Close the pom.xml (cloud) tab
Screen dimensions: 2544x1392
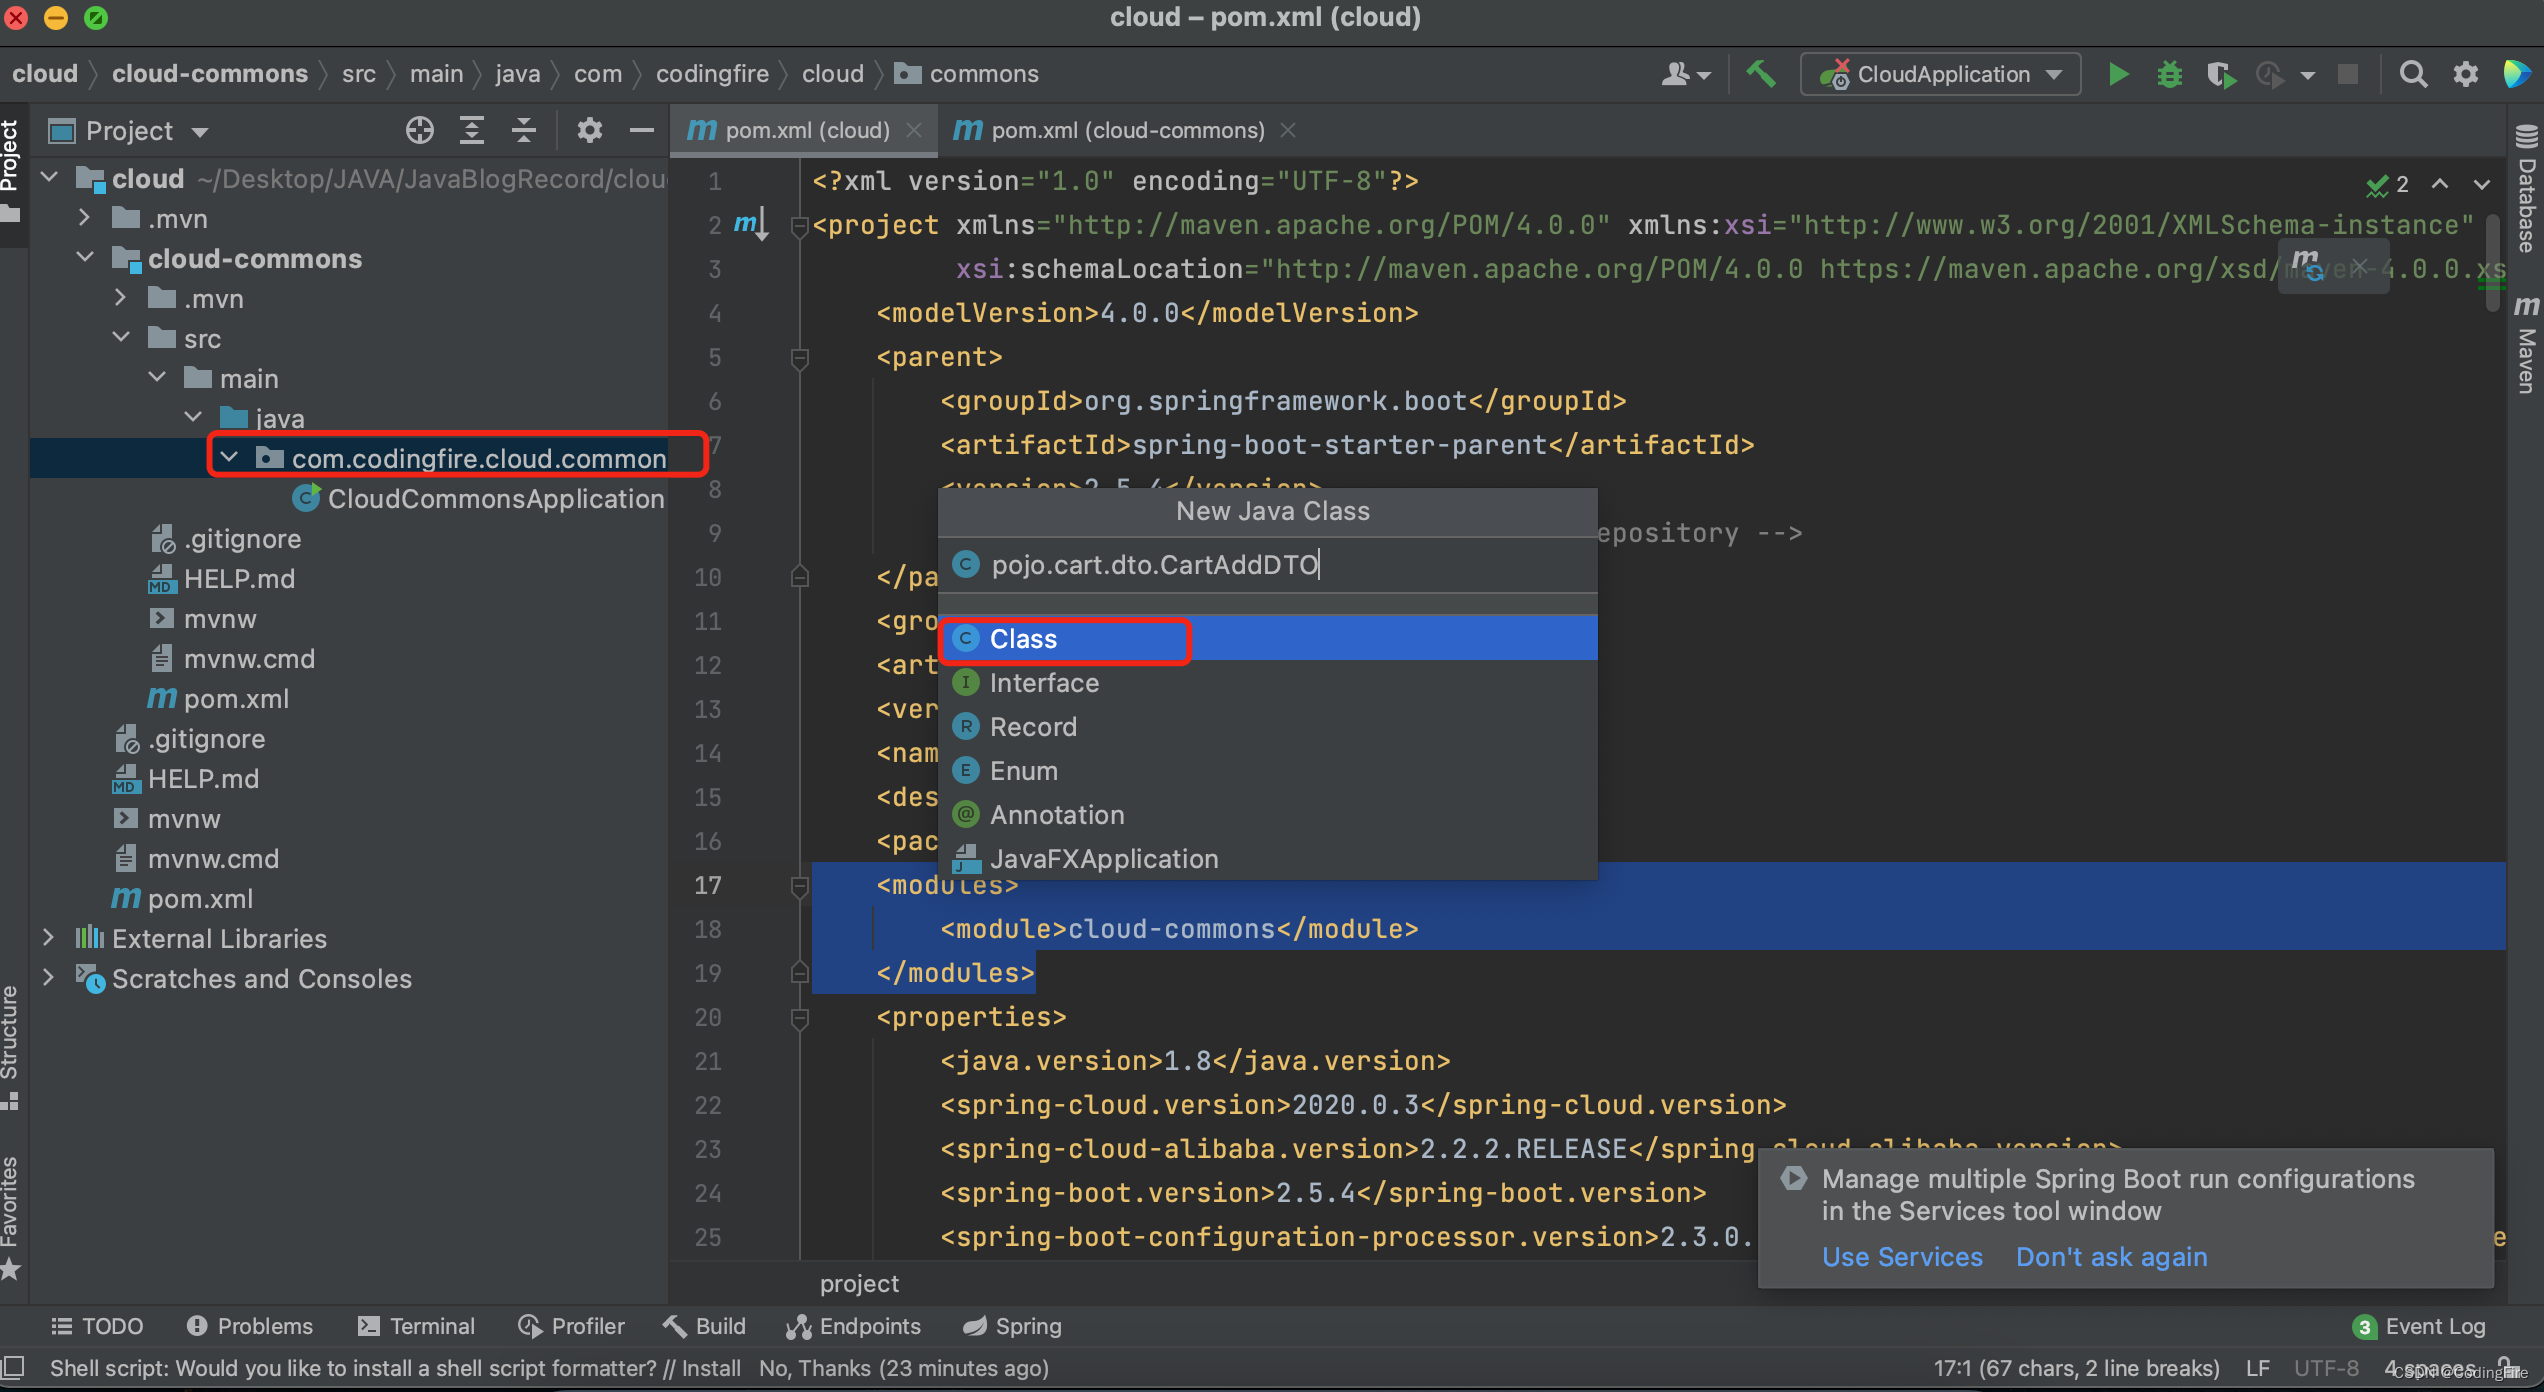pos(913,130)
